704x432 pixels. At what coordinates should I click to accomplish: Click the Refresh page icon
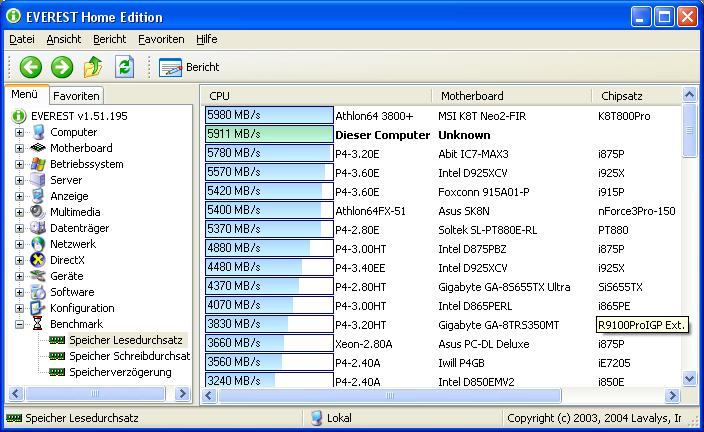[x=124, y=67]
